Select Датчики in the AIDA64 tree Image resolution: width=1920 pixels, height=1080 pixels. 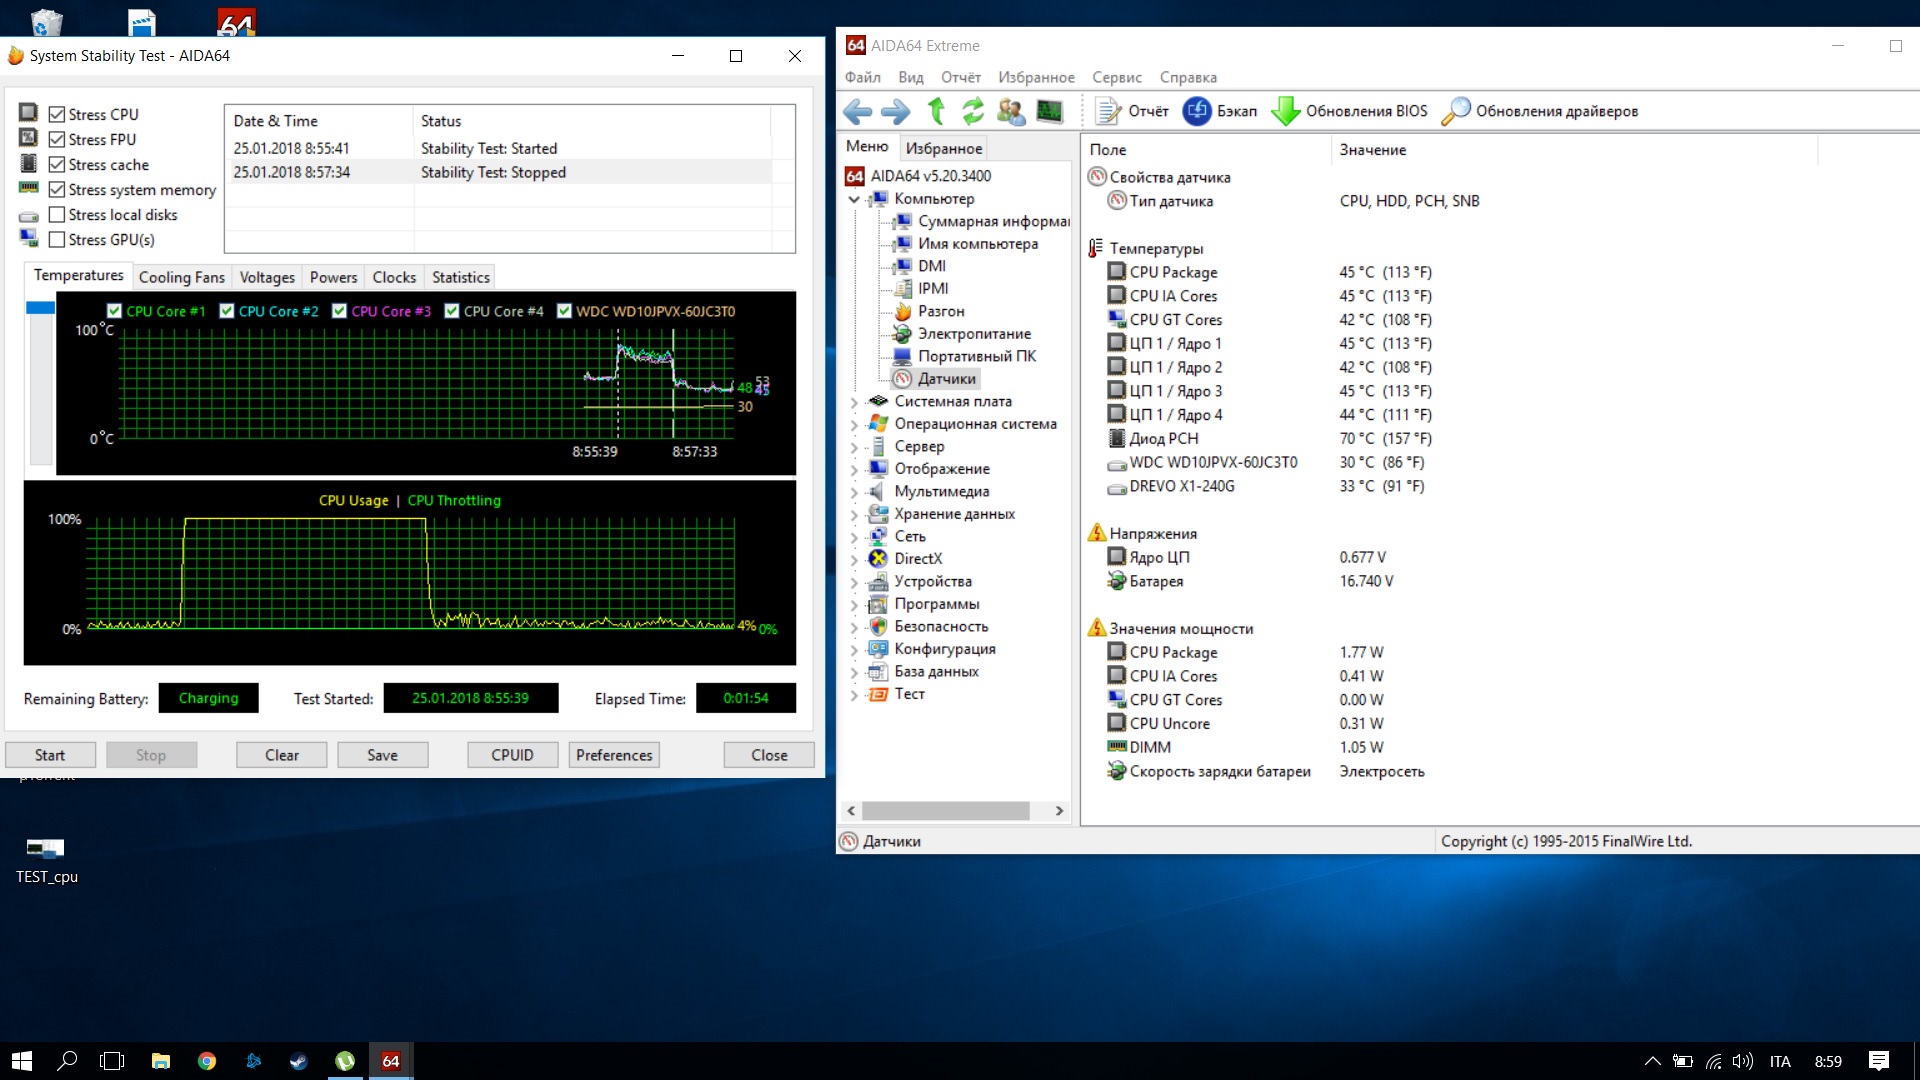pyautogui.click(x=946, y=379)
